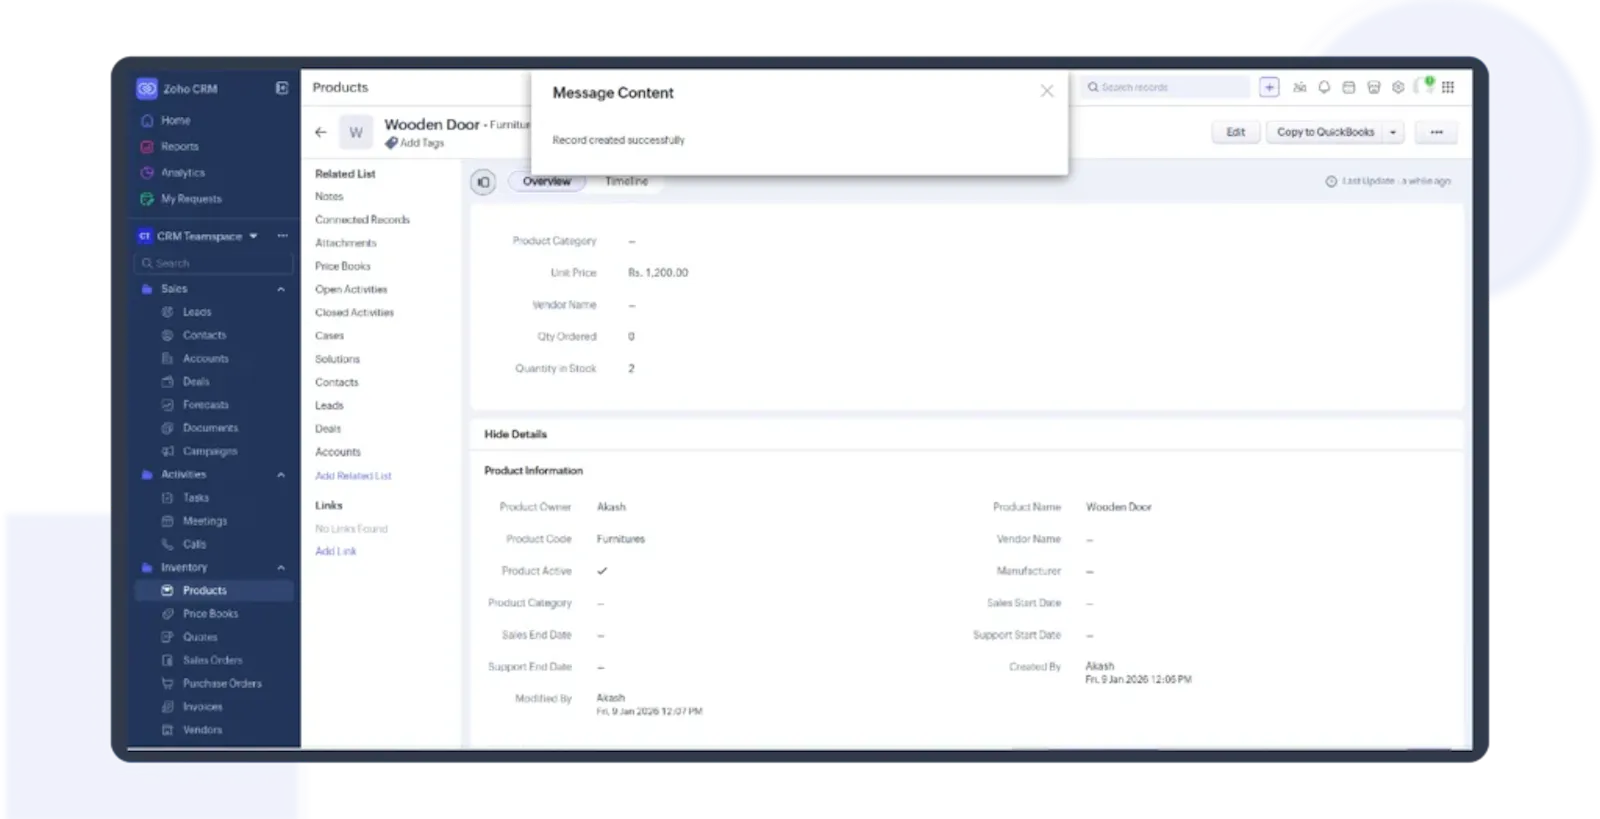
Task: Open Products in the Inventory menu
Action: click(213, 590)
